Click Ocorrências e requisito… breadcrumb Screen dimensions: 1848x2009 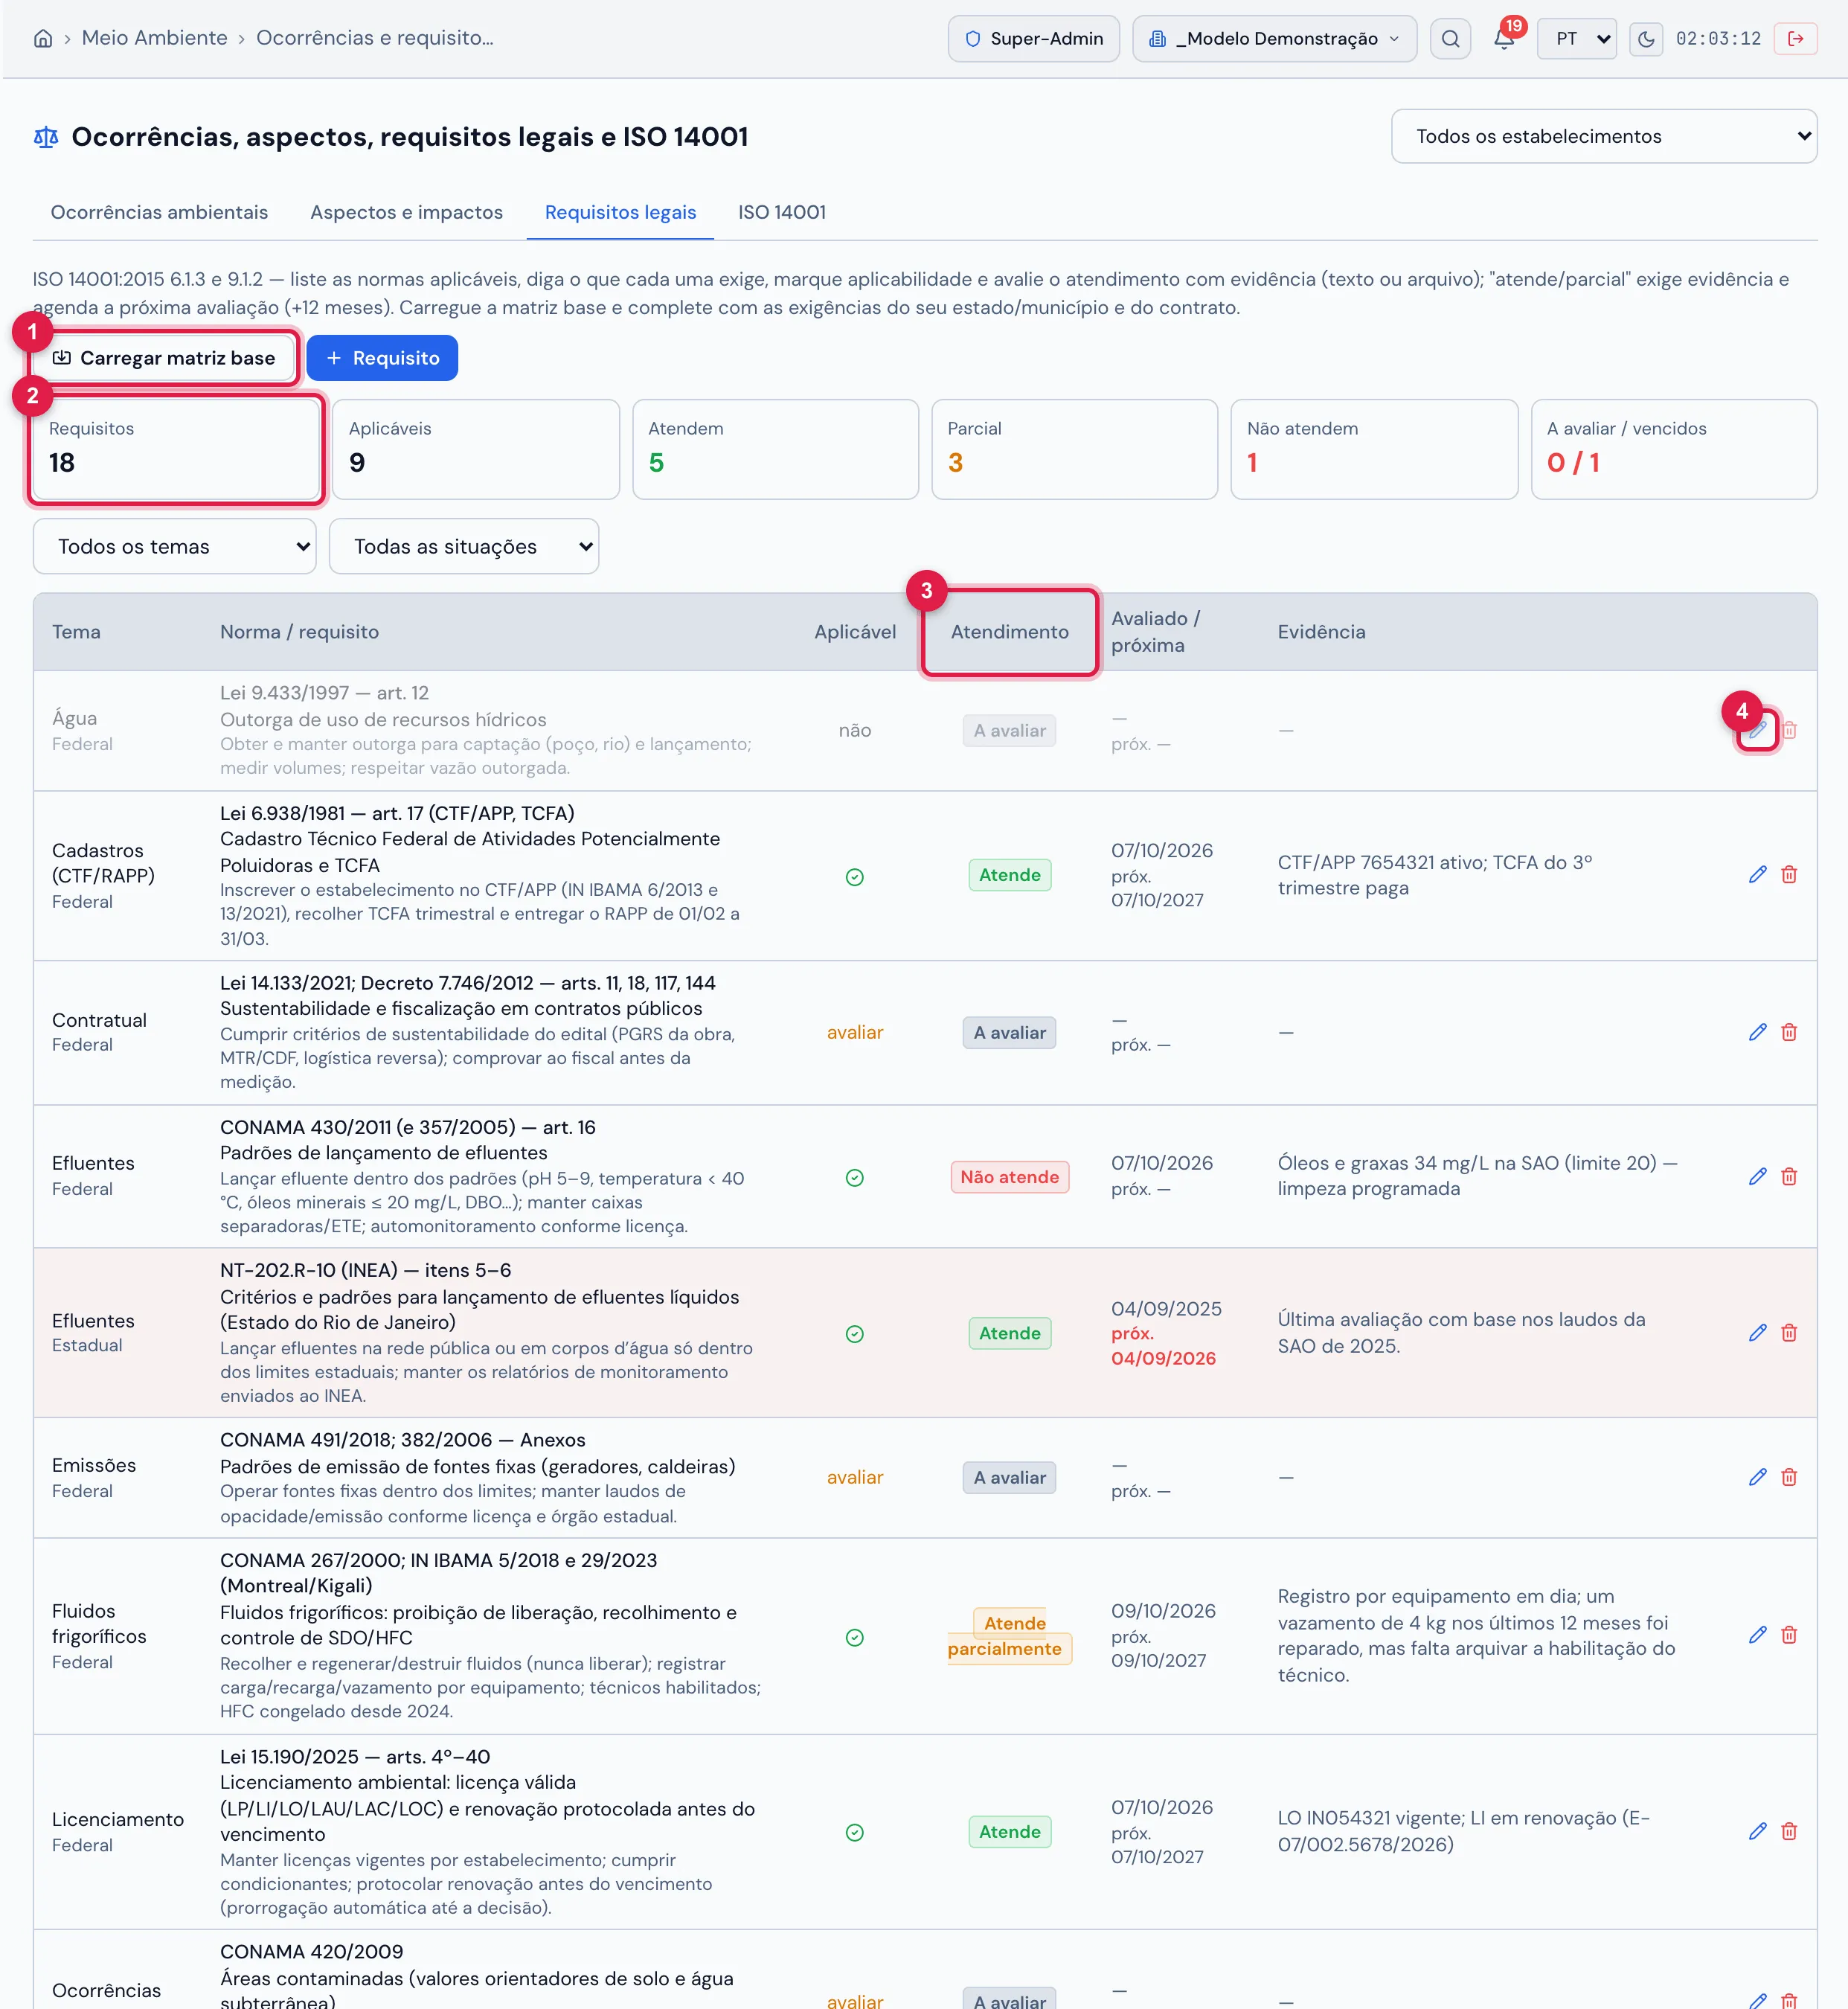point(375,38)
